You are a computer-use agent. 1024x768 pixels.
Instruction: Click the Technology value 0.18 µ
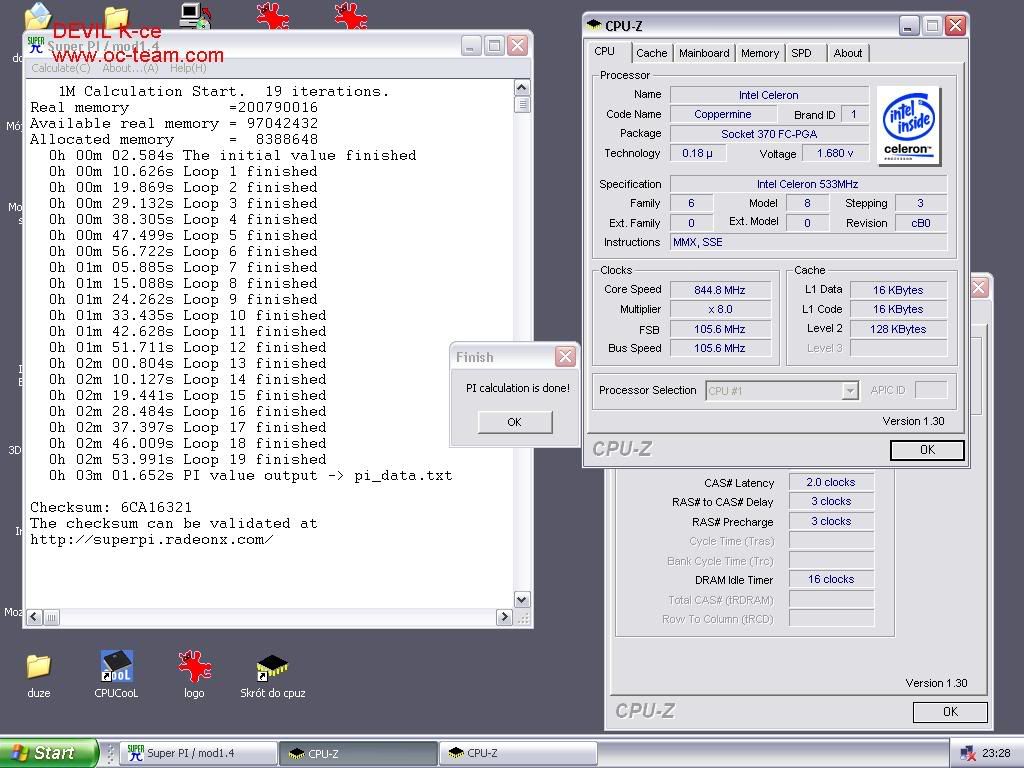coord(697,153)
